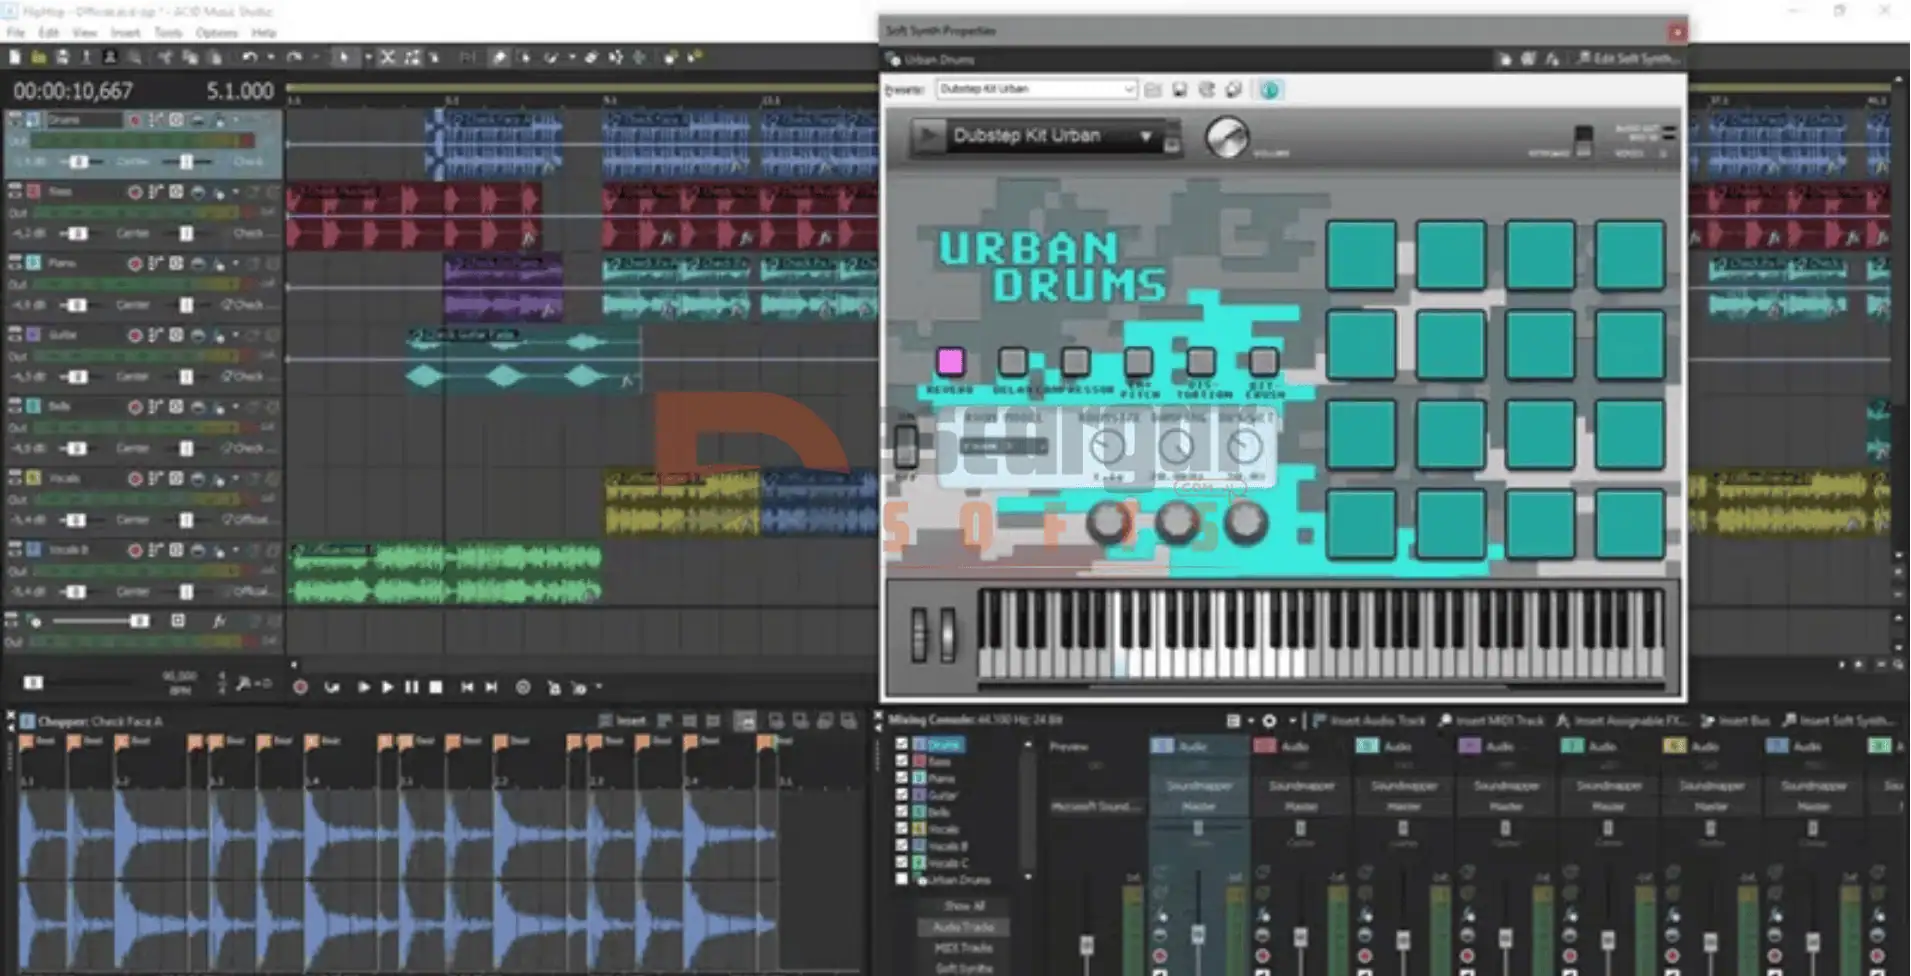Screen dimensions: 1911x976
Task: Click the pitch wheel beside the keyboard
Action: coord(919,635)
